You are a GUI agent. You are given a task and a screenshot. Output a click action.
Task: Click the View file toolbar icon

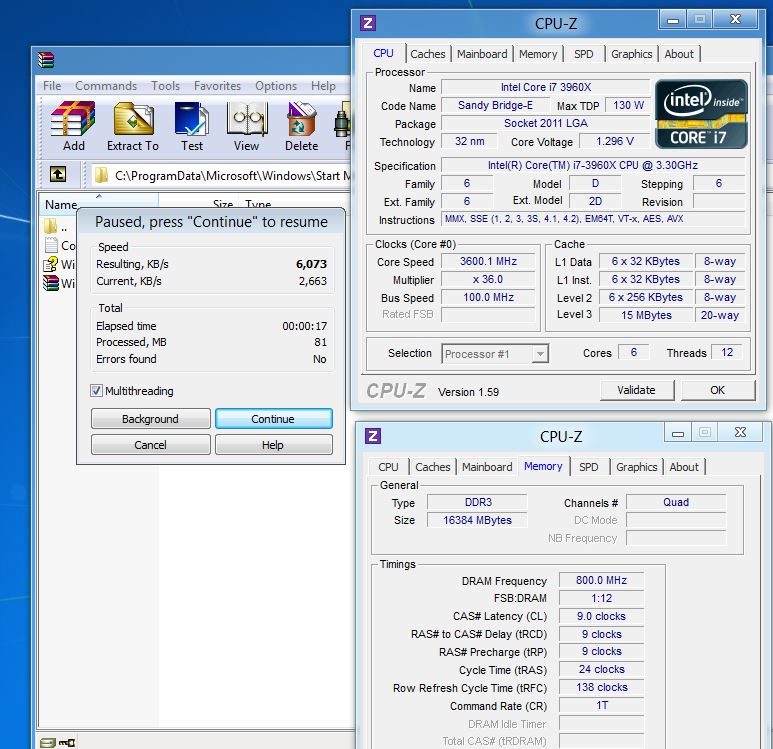pyautogui.click(x=246, y=125)
